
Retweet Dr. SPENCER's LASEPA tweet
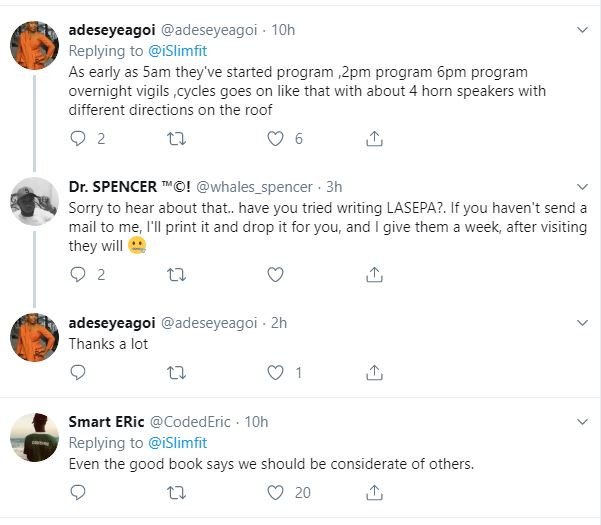[x=176, y=273]
